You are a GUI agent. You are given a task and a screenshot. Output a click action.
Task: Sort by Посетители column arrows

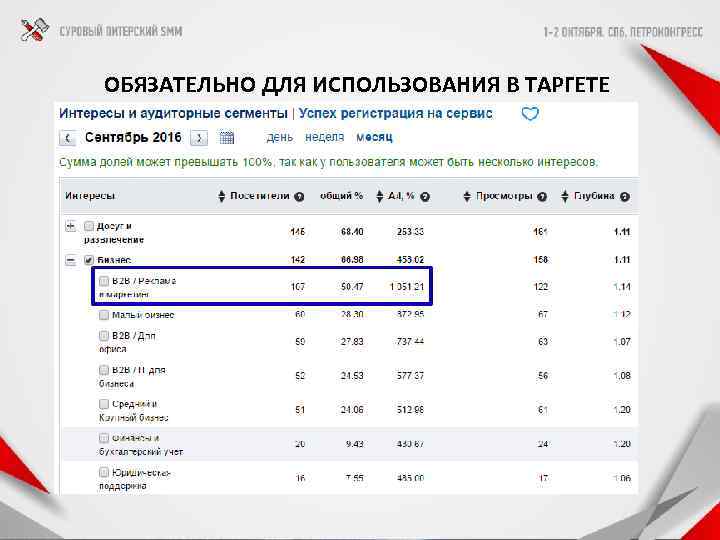coord(221,197)
